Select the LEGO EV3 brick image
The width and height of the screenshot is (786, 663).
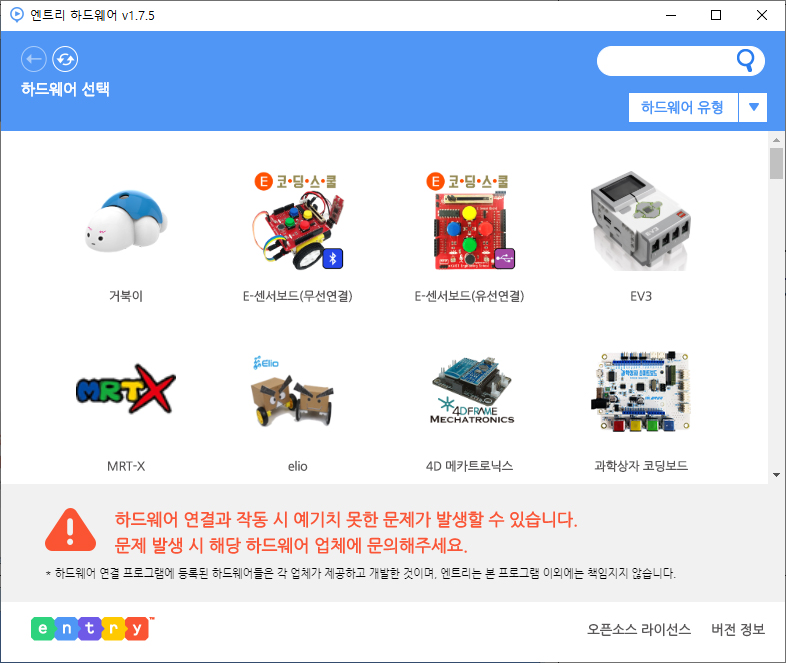(x=641, y=220)
